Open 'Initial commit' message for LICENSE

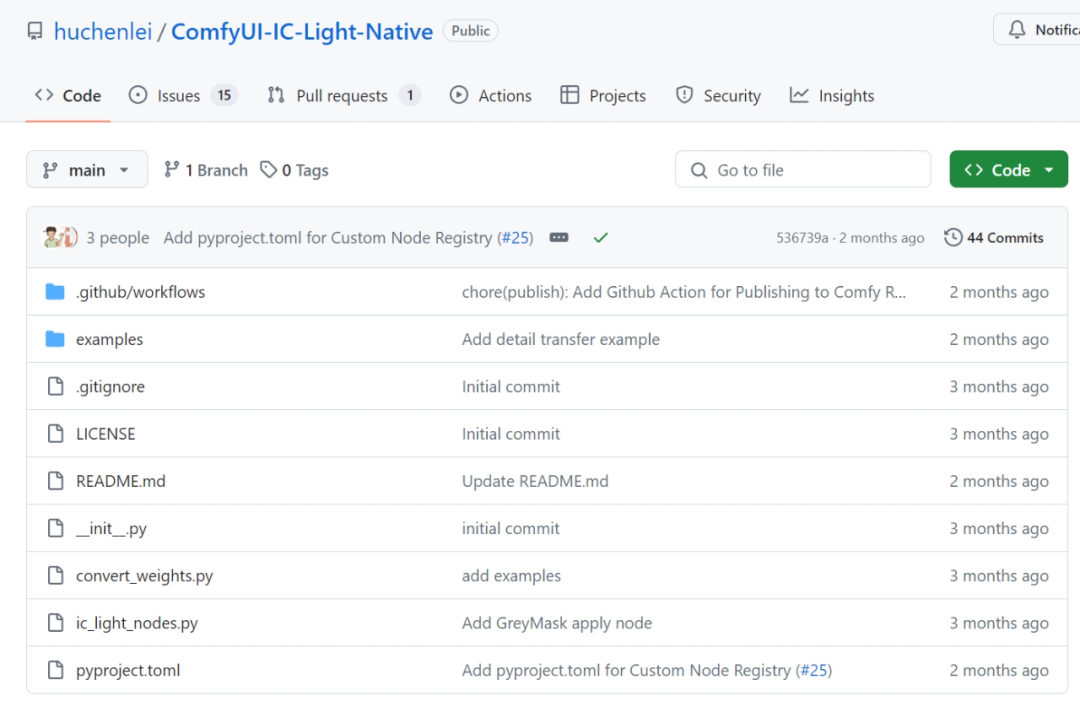click(x=510, y=433)
